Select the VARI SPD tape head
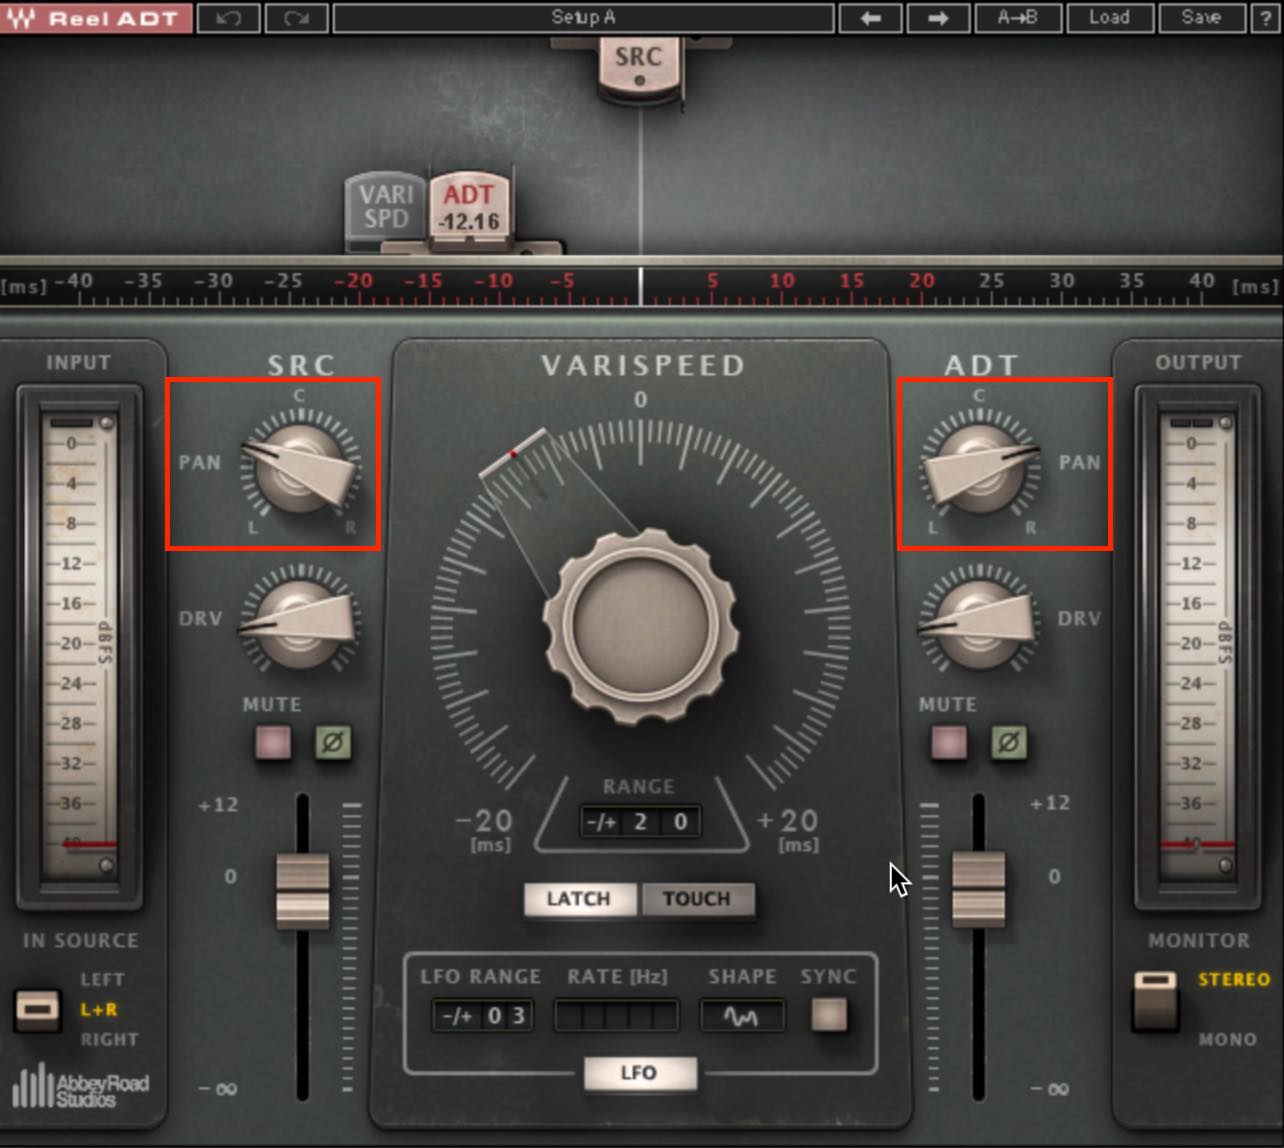Viewport: 1284px width, 1148px height. tap(386, 208)
